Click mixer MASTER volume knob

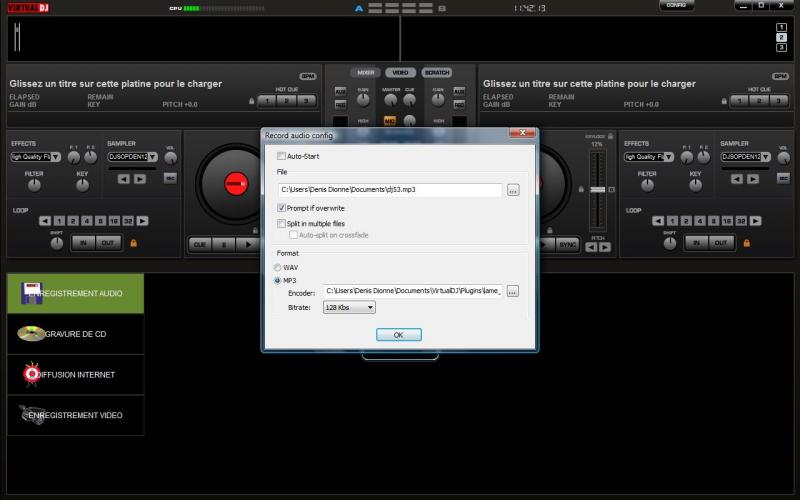point(391,100)
